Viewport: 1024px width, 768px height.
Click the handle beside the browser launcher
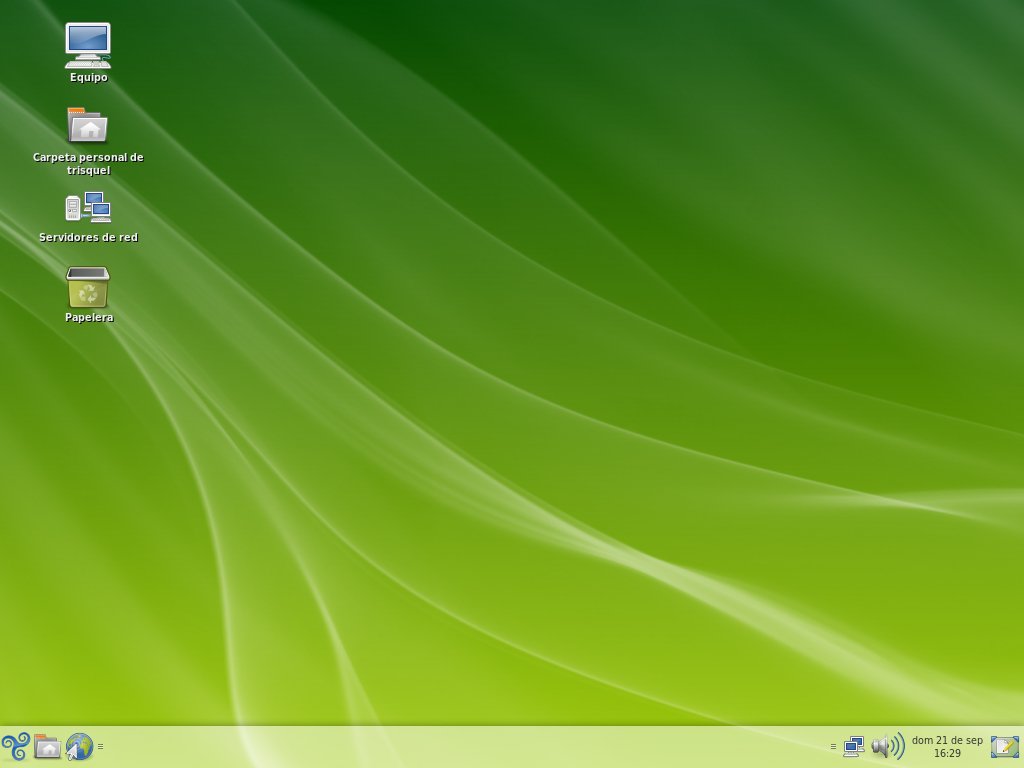click(x=101, y=746)
